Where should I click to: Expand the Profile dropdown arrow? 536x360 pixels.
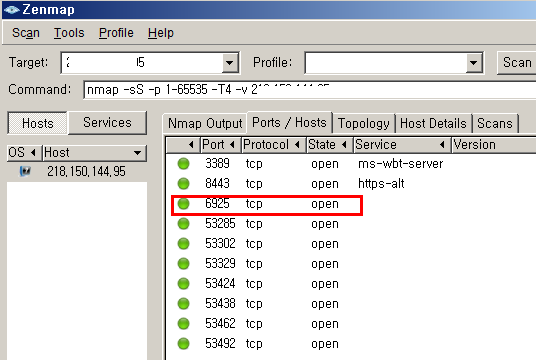pos(474,63)
